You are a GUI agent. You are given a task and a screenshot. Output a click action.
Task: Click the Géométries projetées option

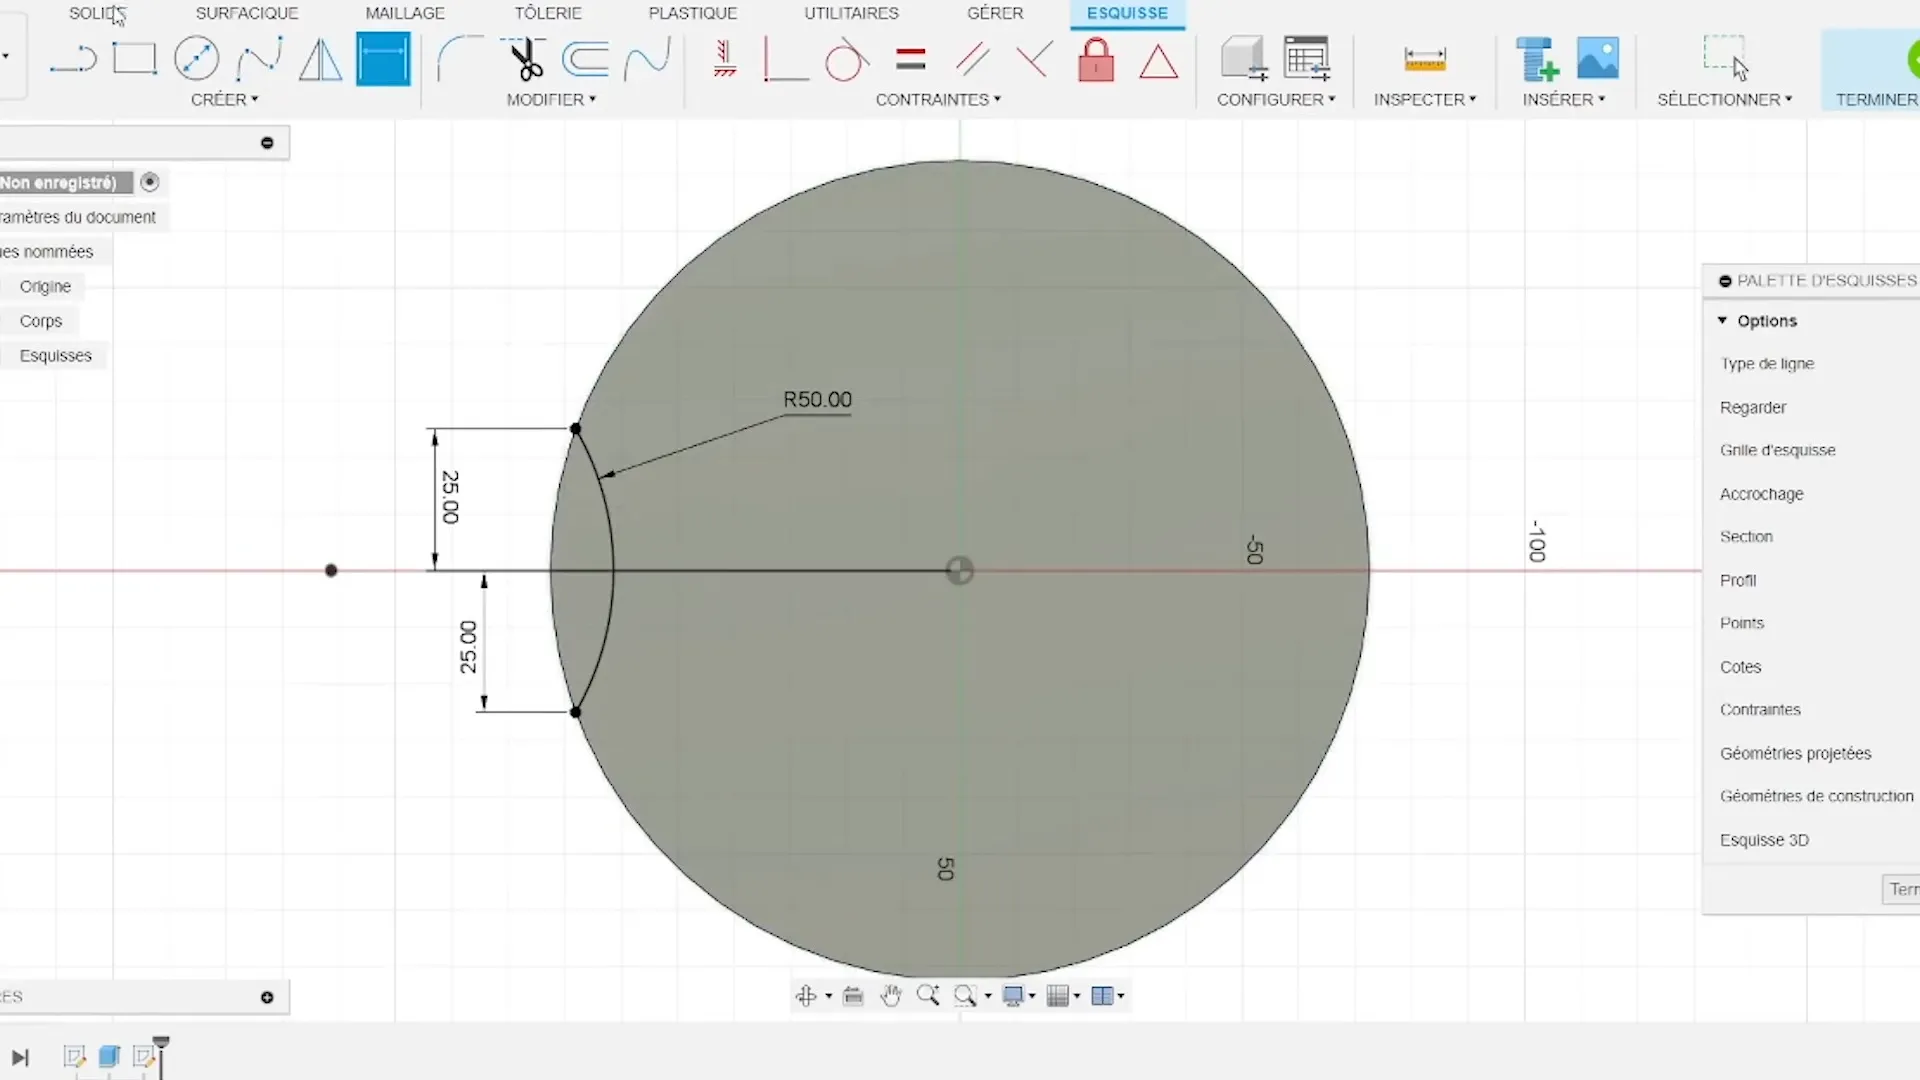tap(1795, 753)
